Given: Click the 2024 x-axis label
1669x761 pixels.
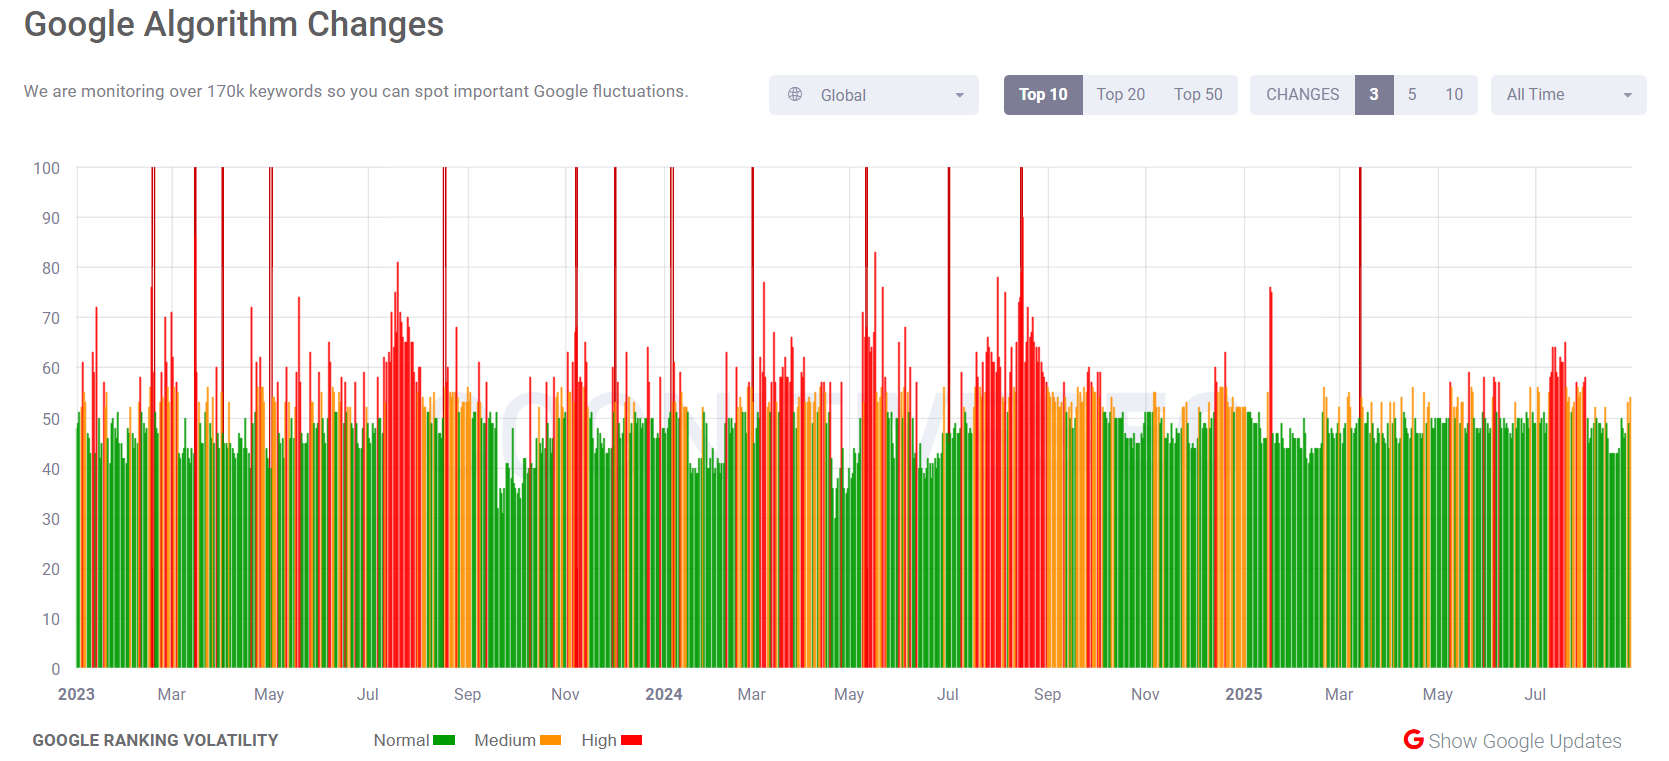Looking at the screenshot, I should tap(664, 694).
